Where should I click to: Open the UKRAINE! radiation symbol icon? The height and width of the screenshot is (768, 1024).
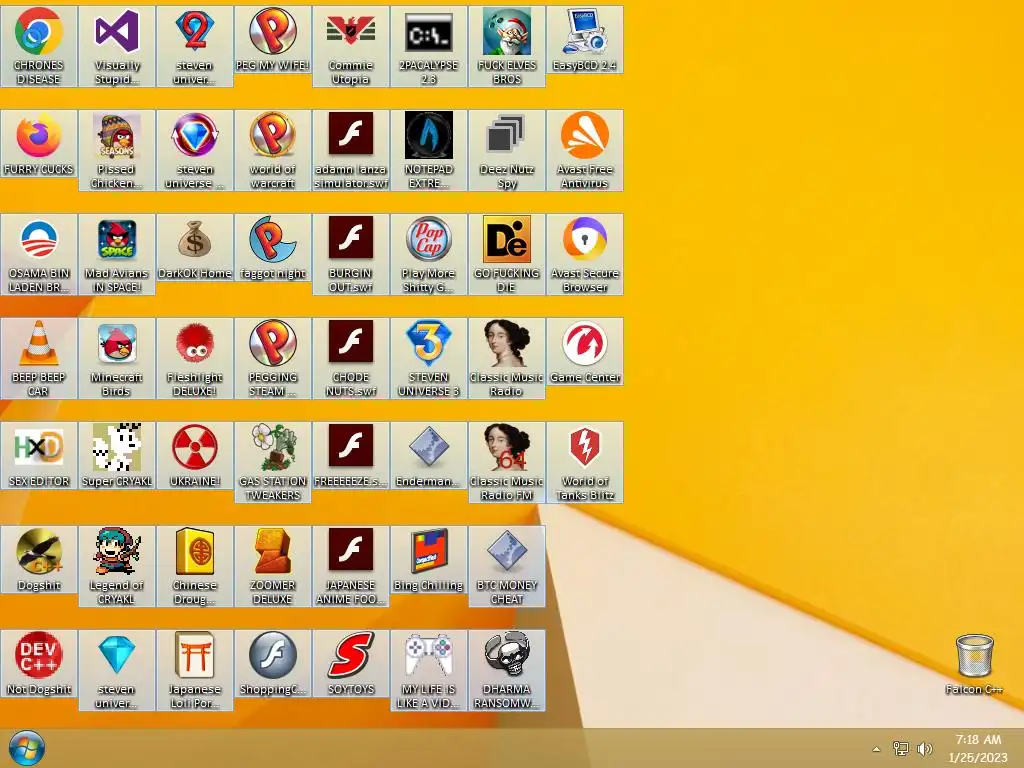[x=195, y=455]
